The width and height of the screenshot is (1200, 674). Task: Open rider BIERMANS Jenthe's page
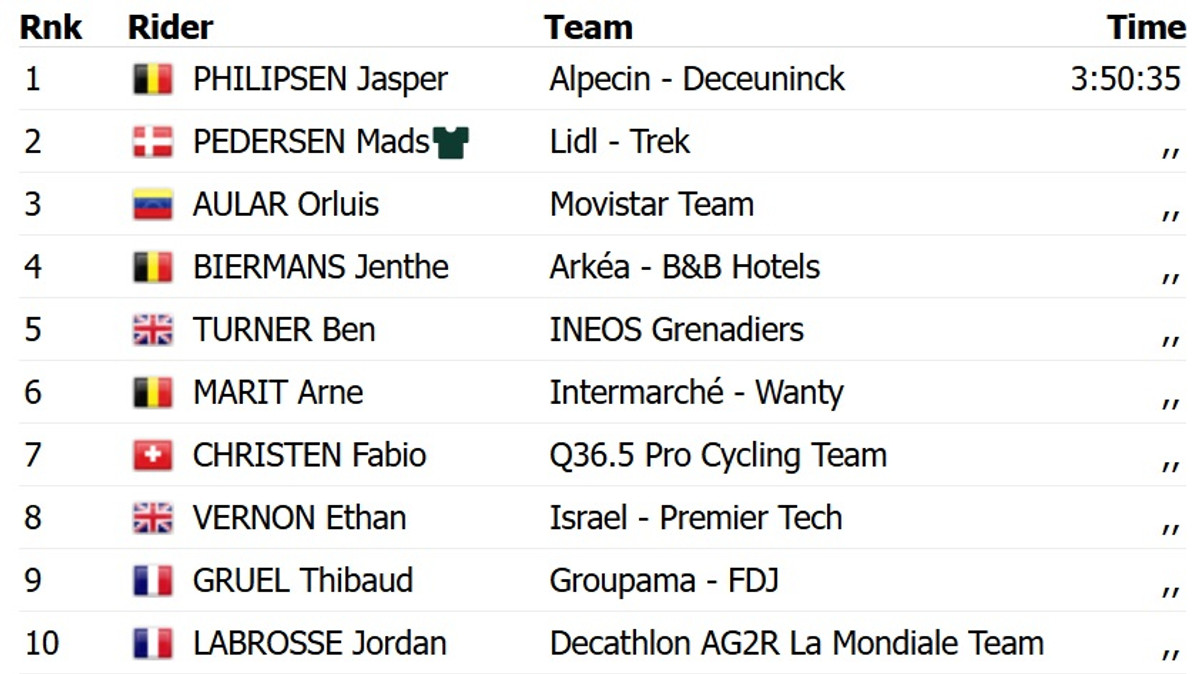(320, 267)
